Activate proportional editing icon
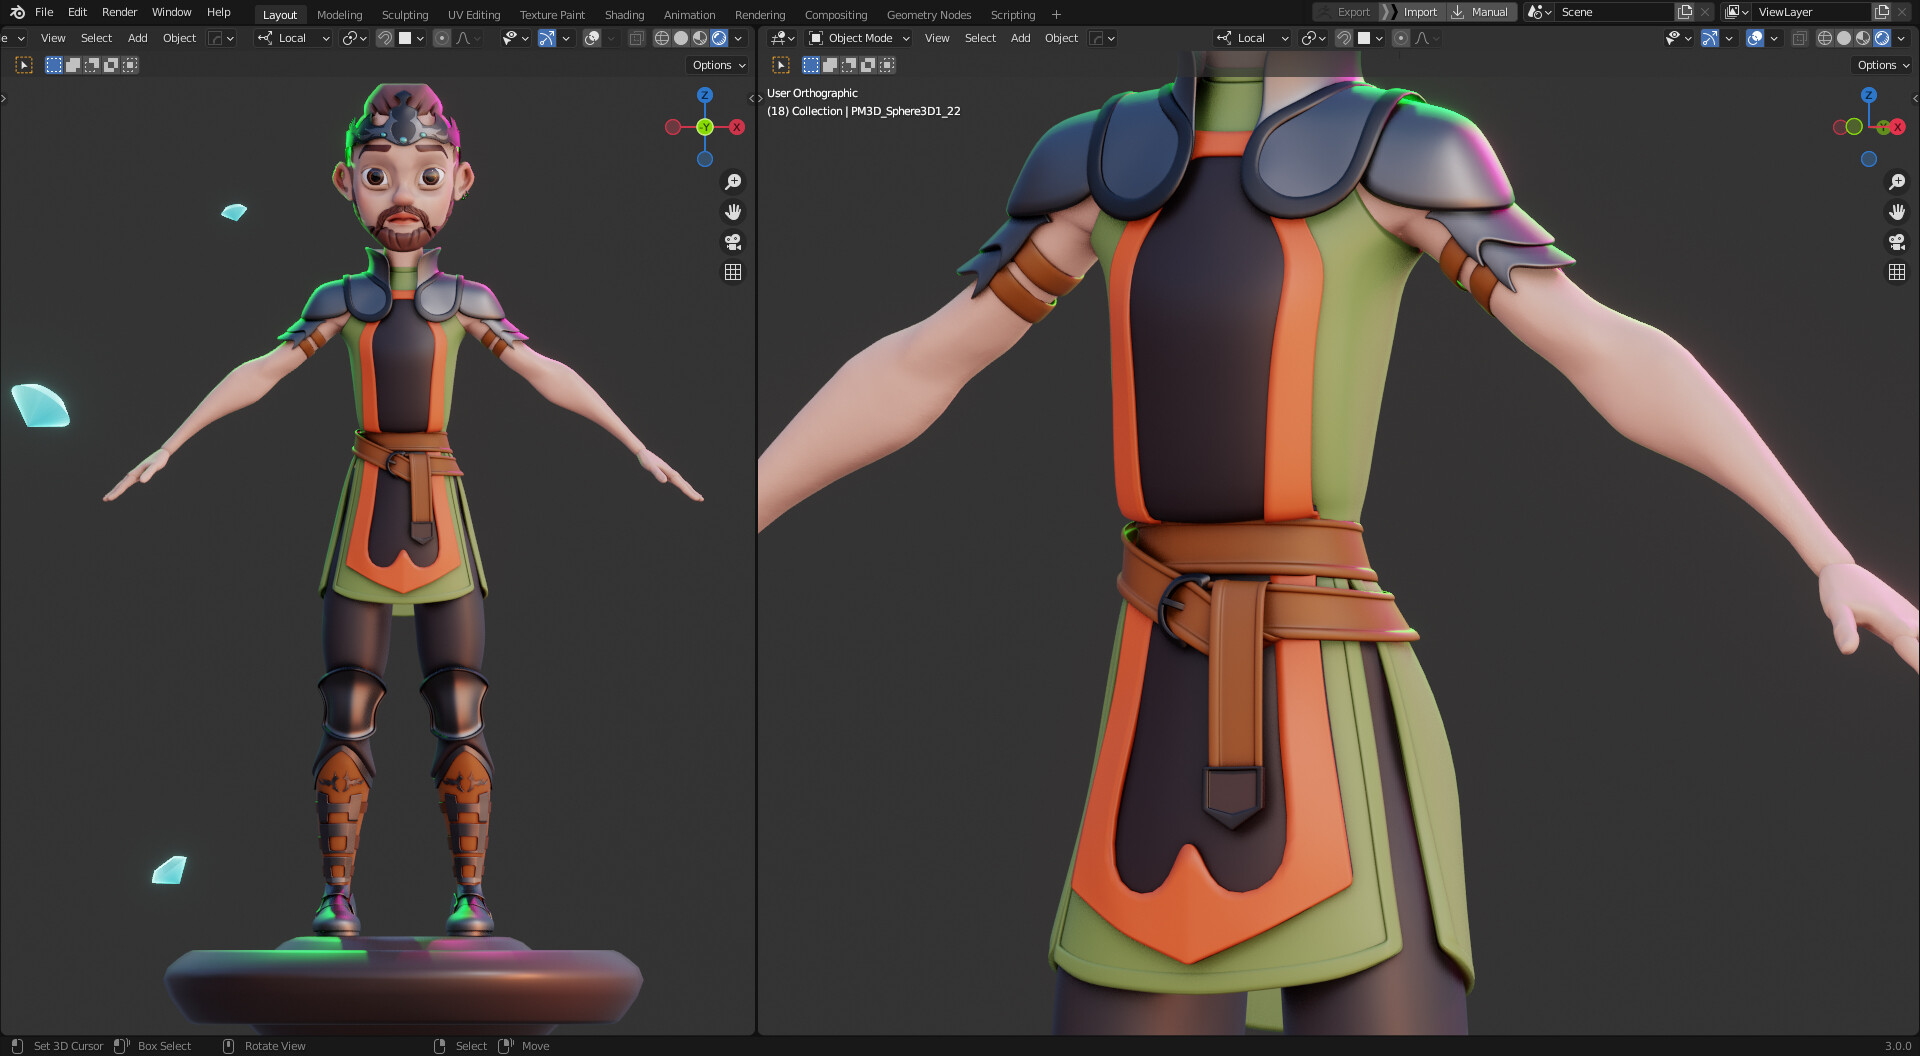This screenshot has width=1920, height=1056. pos(442,38)
